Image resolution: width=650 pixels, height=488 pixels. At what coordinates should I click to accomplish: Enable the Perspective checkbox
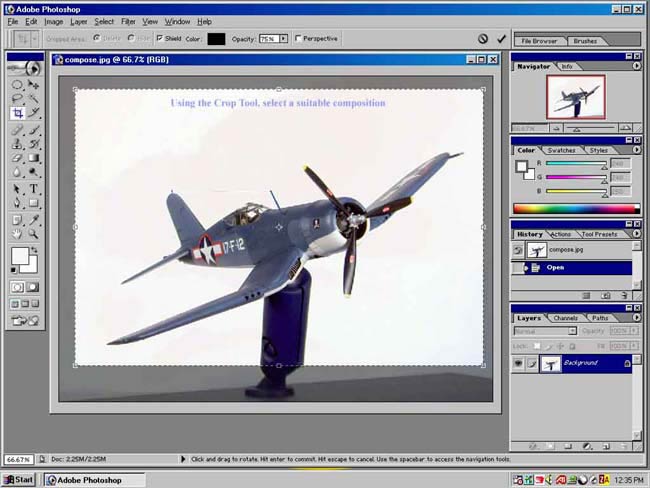tap(298, 38)
